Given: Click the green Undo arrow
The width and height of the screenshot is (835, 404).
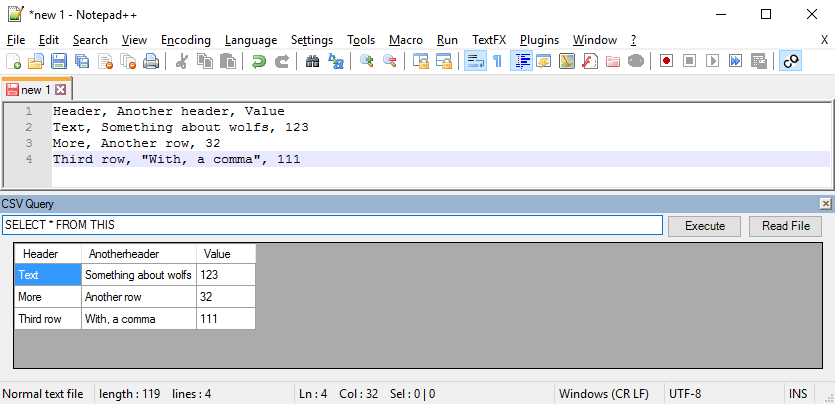Looking at the screenshot, I should (x=258, y=61).
